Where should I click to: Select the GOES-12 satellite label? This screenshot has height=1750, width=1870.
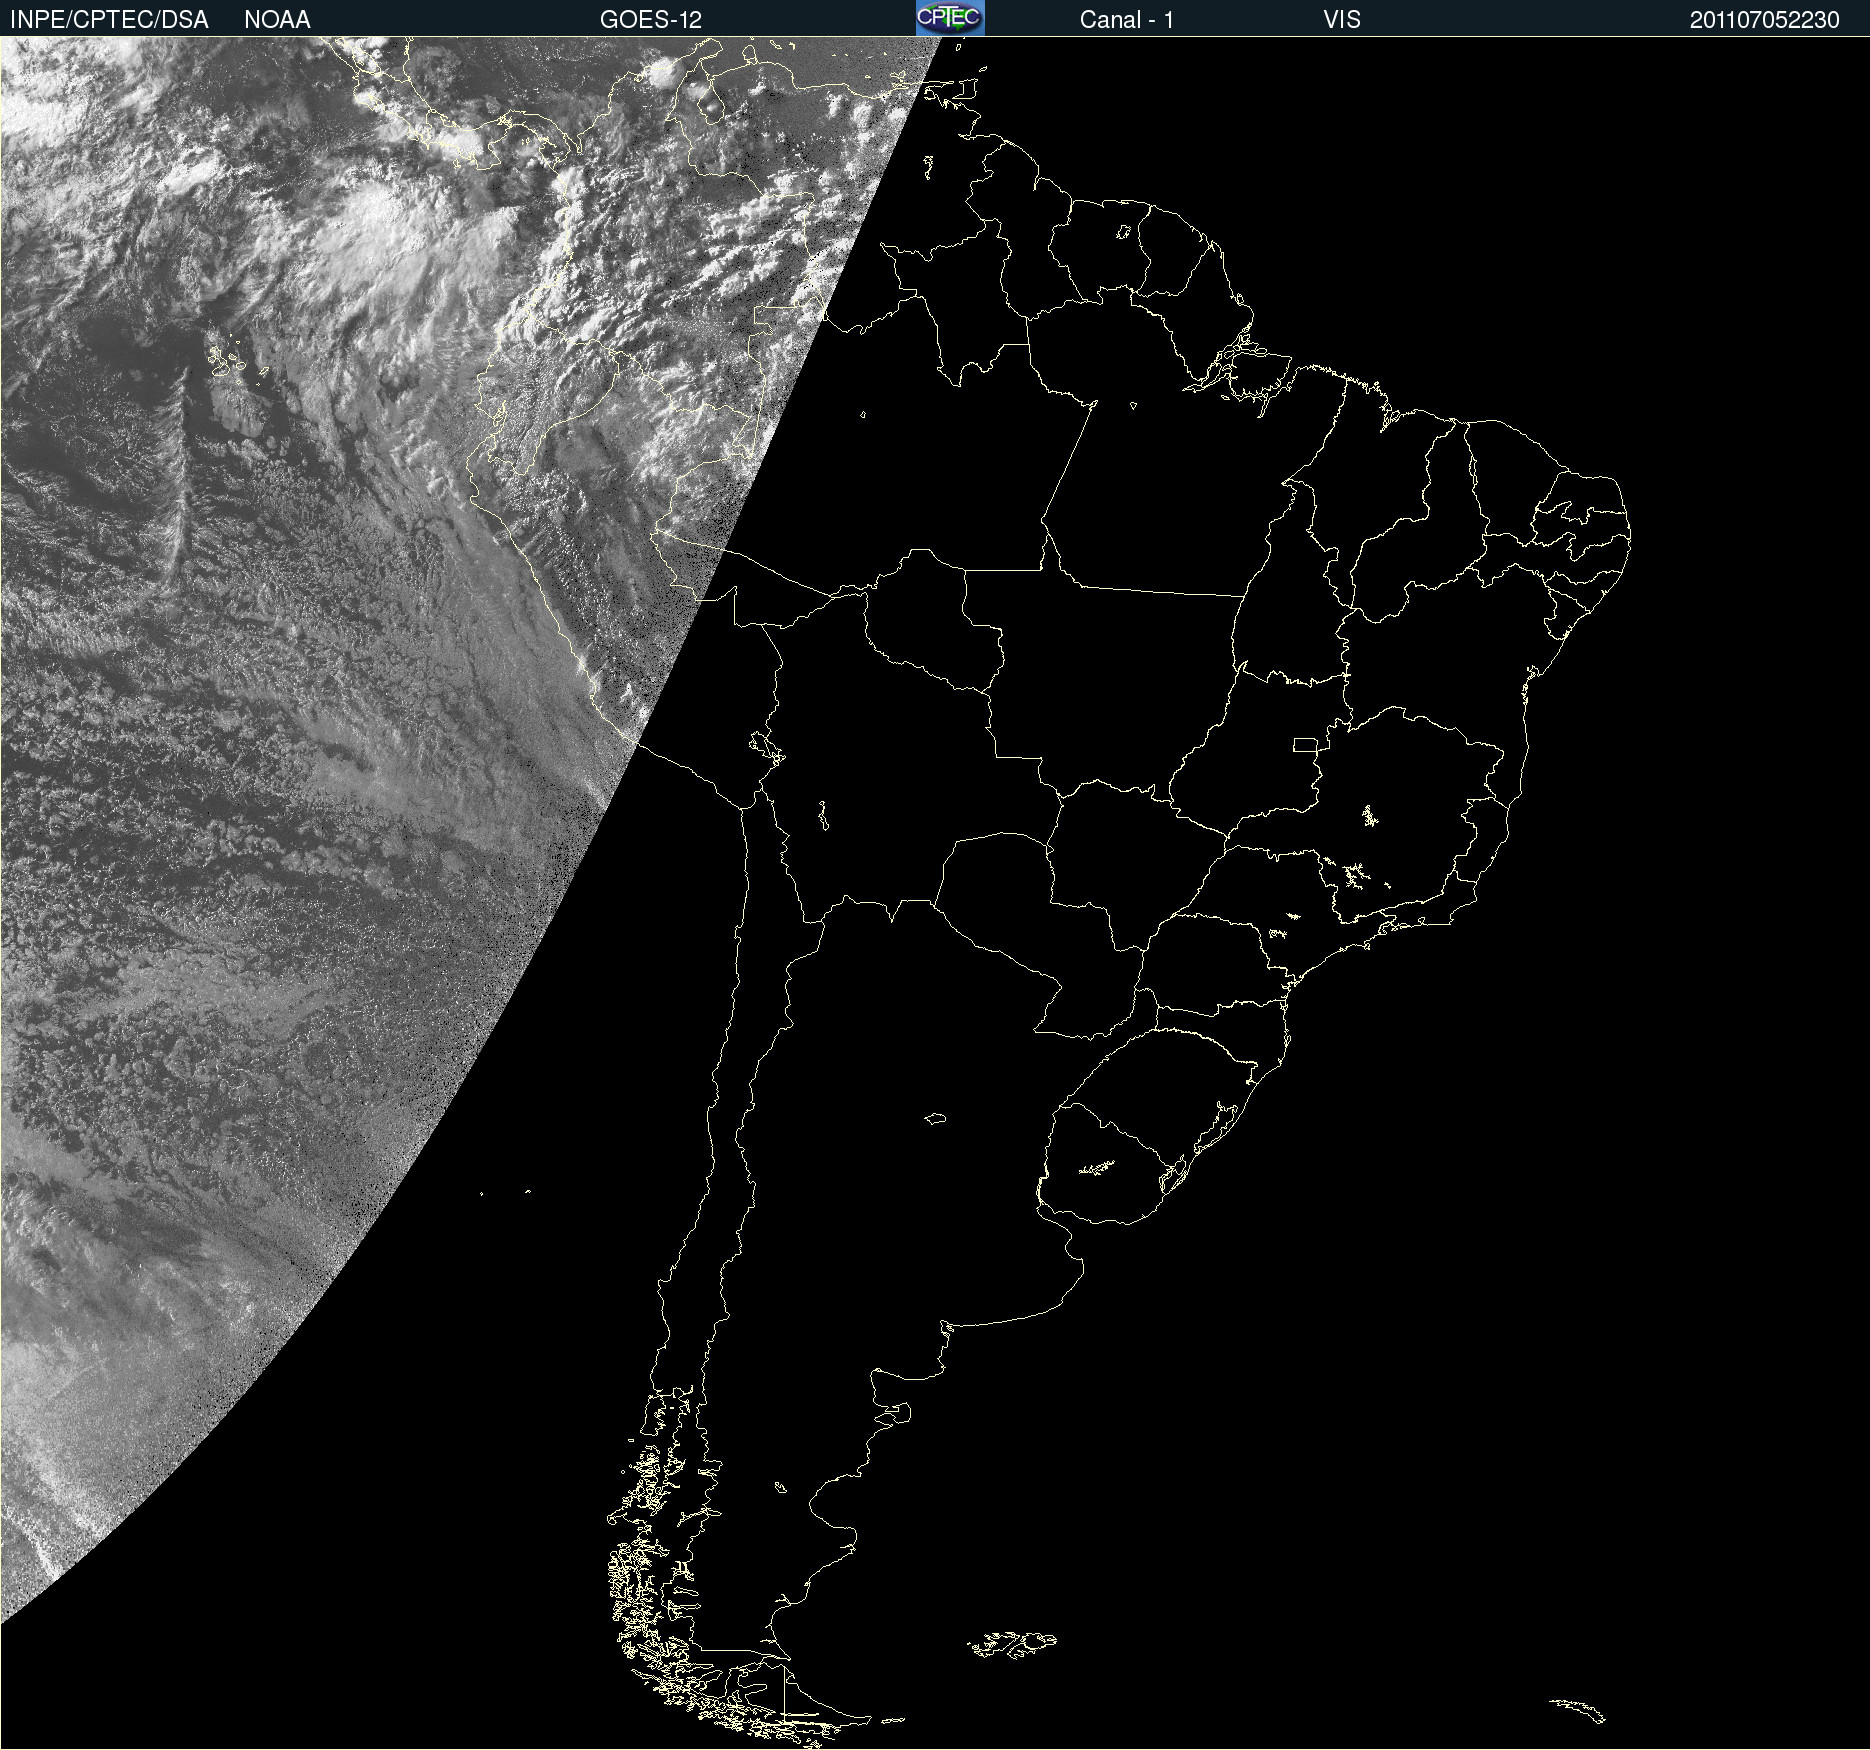[651, 20]
